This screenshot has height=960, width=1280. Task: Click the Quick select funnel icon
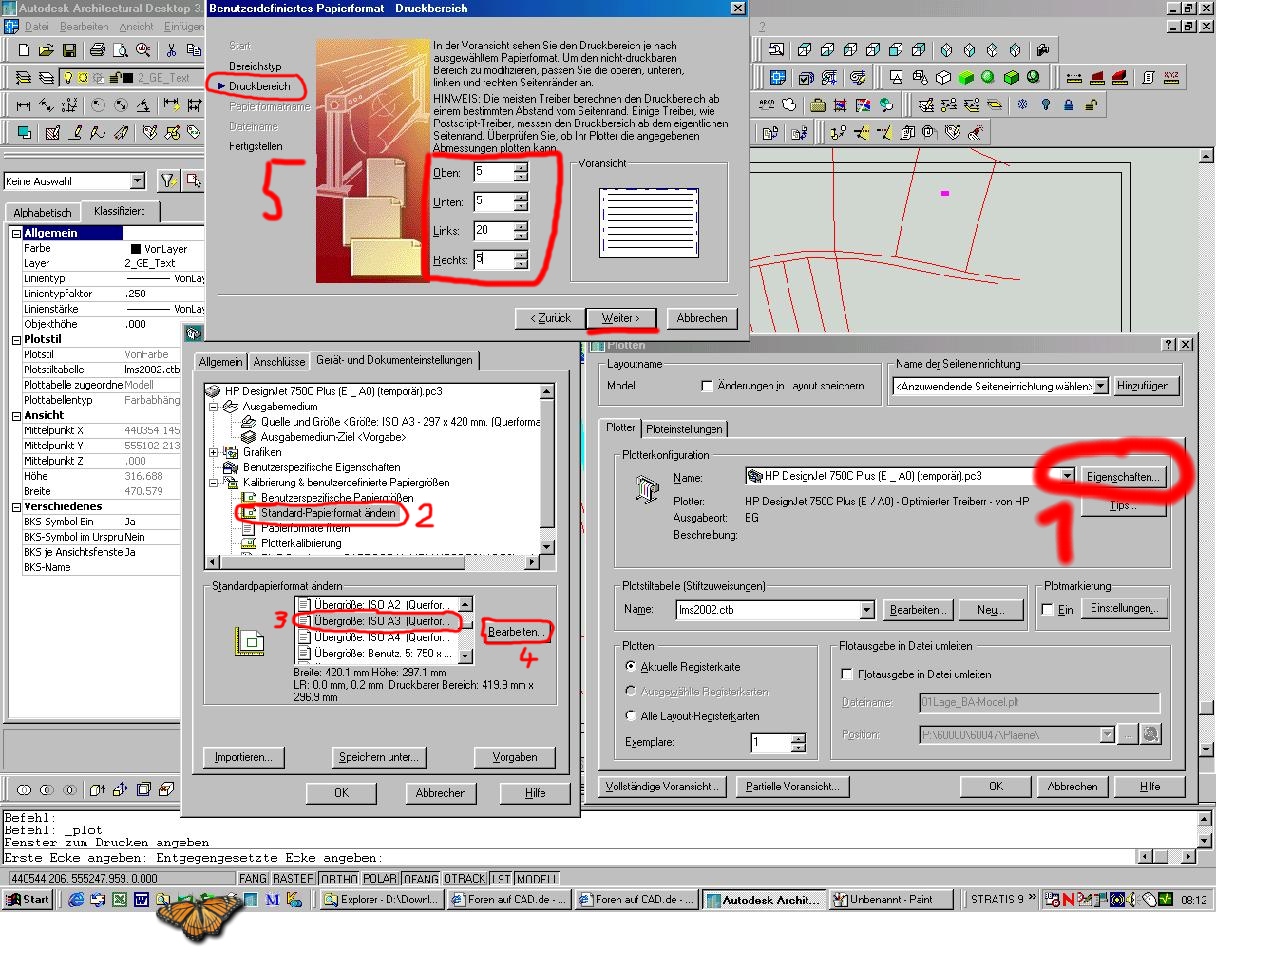[168, 180]
